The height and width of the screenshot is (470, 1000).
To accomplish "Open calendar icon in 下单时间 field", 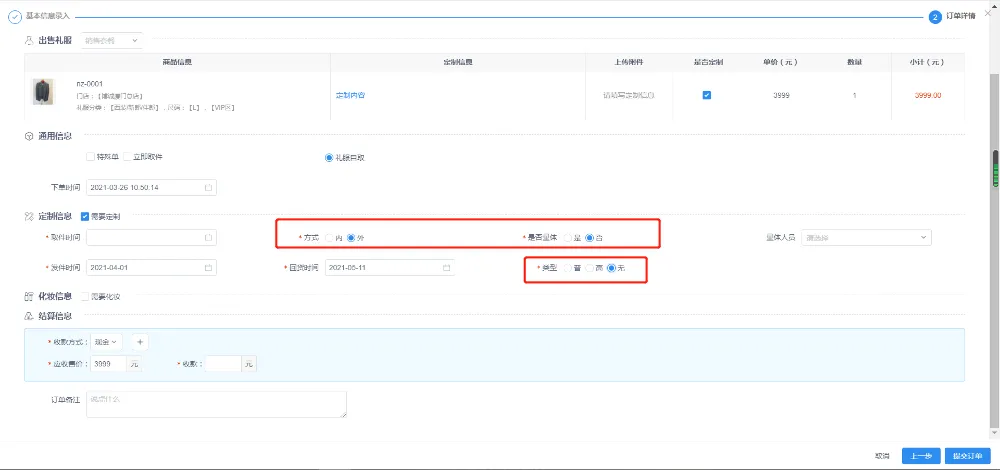I will (208, 187).
